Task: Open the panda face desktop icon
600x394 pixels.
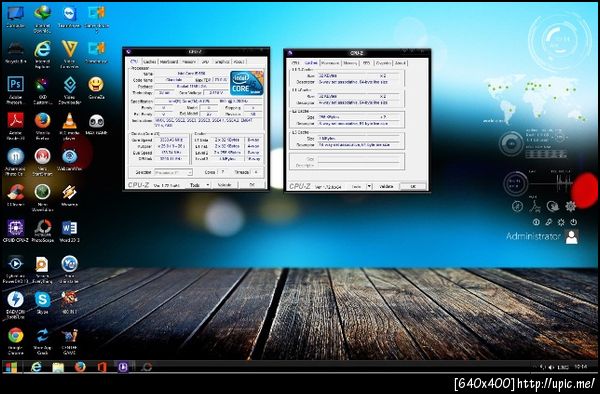Action: click(x=96, y=124)
